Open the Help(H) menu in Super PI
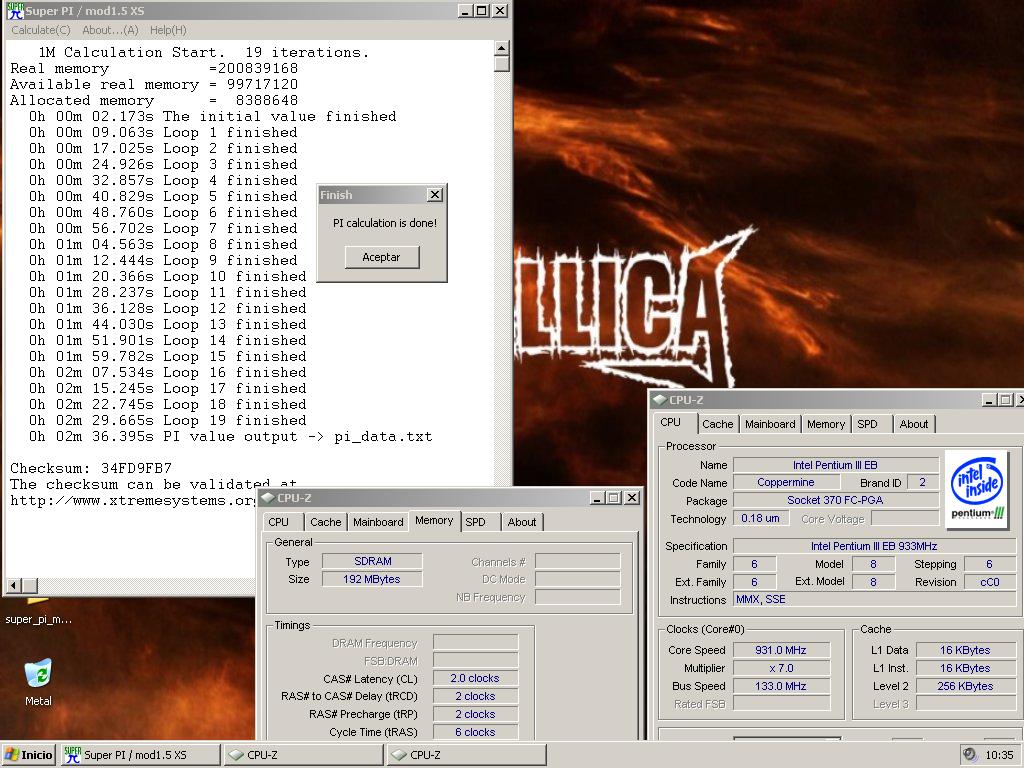 pos(168,30)
